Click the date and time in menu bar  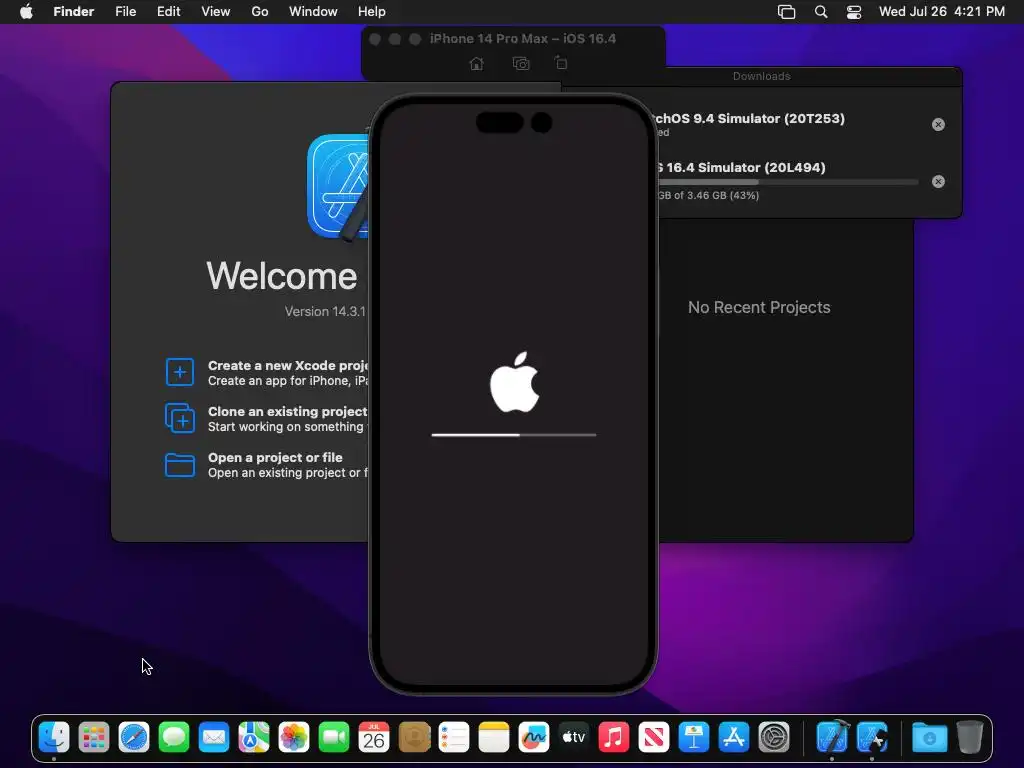942,12
